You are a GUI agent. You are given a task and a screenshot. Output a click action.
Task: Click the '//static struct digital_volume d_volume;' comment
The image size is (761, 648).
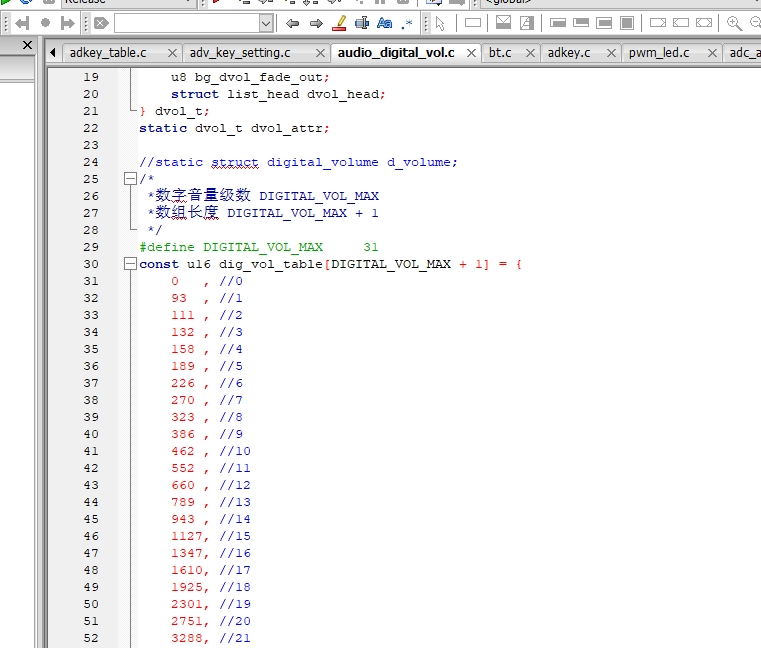(298, 162)
